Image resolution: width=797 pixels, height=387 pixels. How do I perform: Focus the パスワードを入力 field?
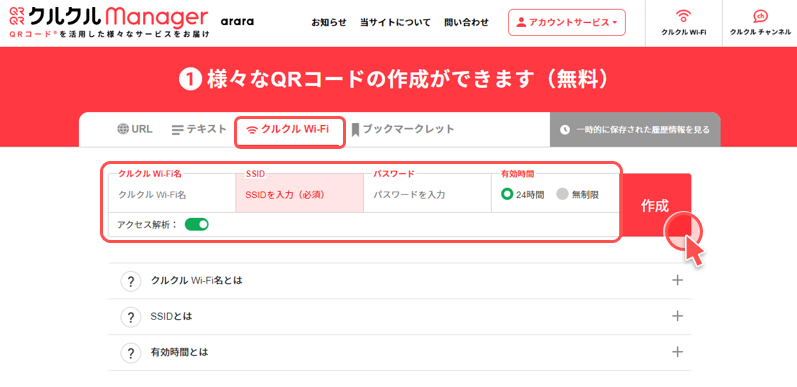pos(427,193)
